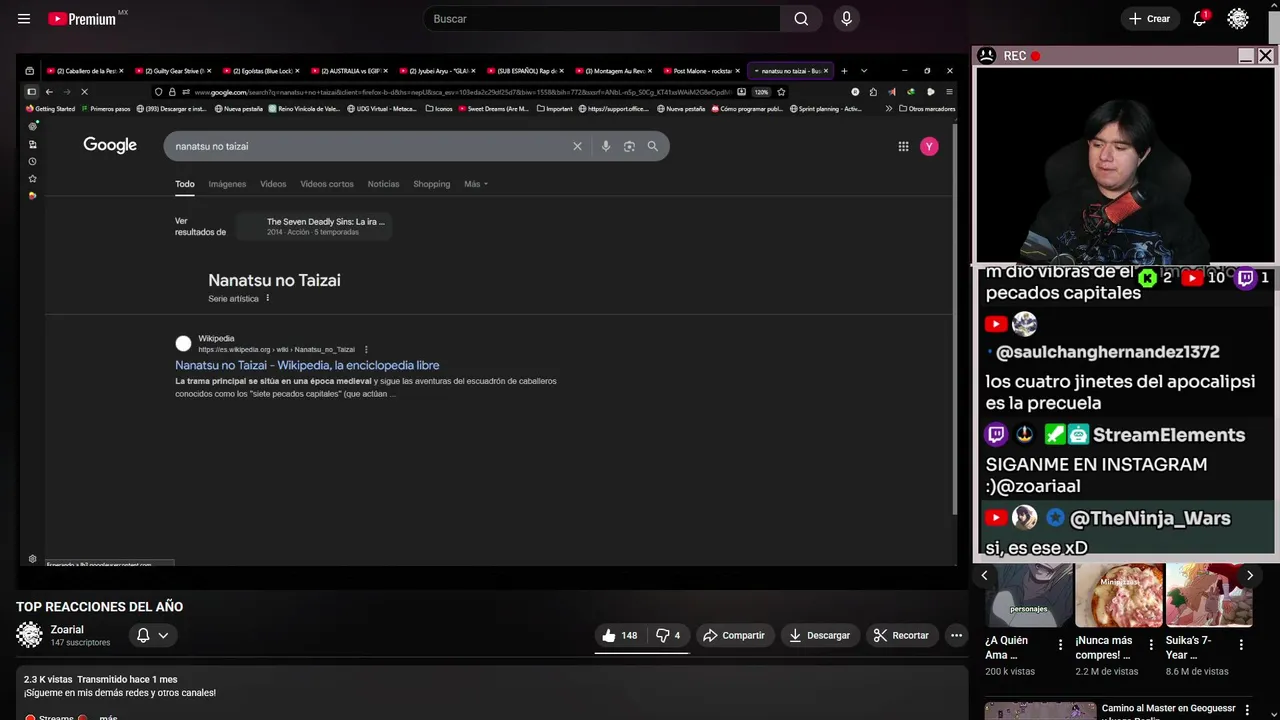Expand subscription notification bell dropdown

pos(153,635)
